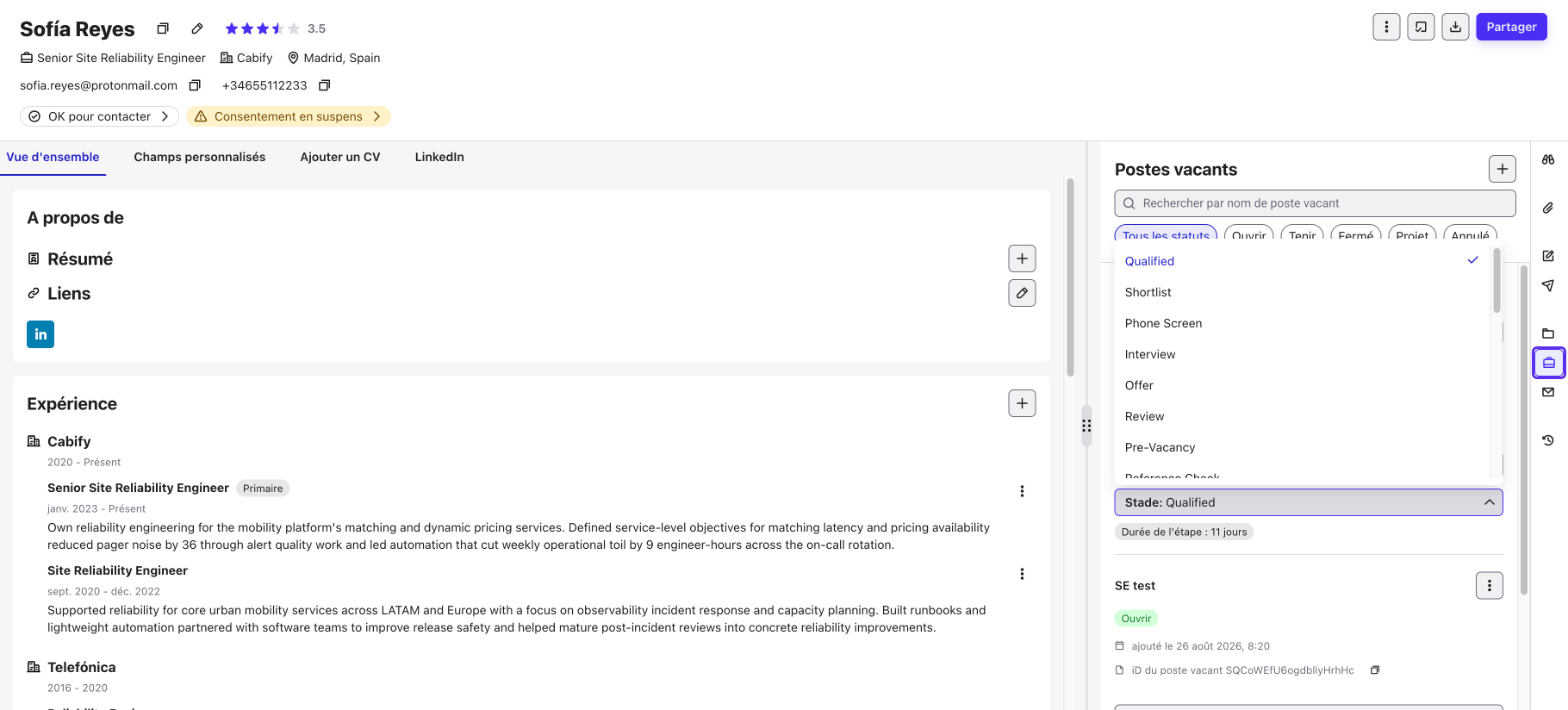Open the SE test vacancy three-dot menu
Image resolution: width=1568 pixels, height=710 pixels.
(1489, 585)
